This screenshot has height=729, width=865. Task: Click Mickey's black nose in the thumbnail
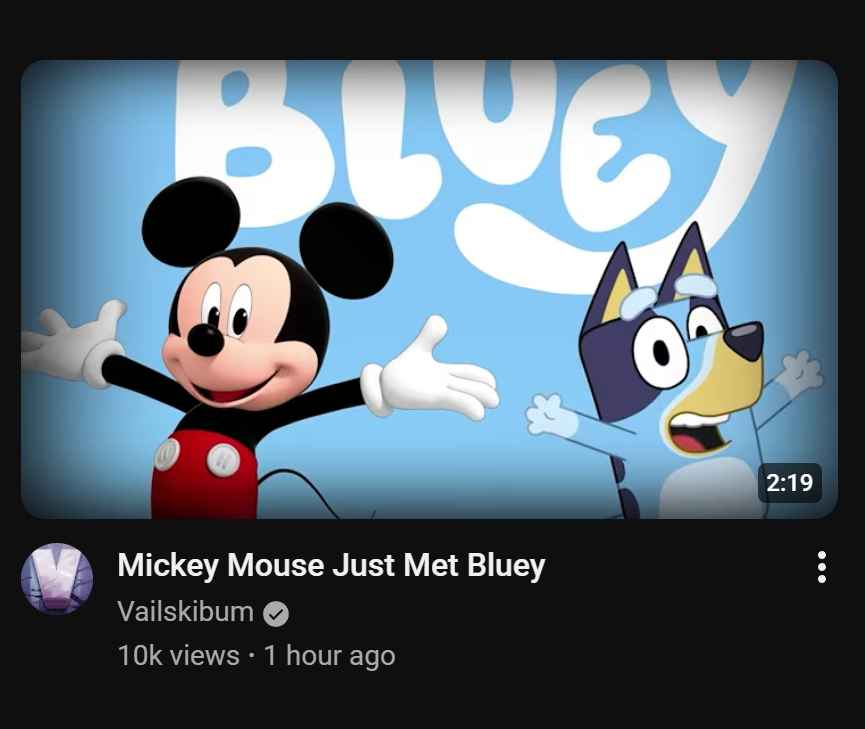pyautogui.click(x=205, y=339)
